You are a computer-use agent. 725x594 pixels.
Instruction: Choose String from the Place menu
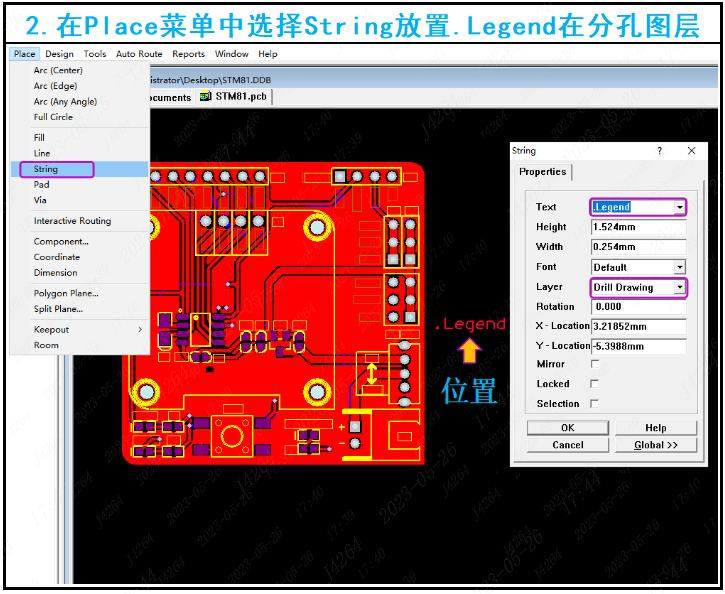coord(46,169)
